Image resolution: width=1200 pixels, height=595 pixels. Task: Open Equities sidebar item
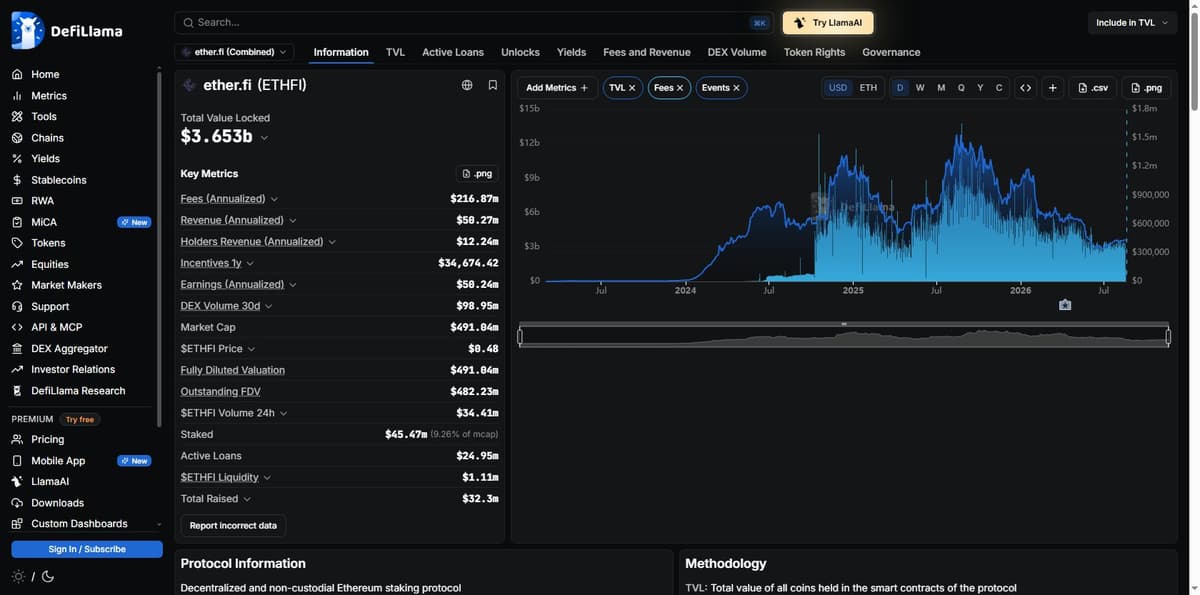click(x=50, y=264)
